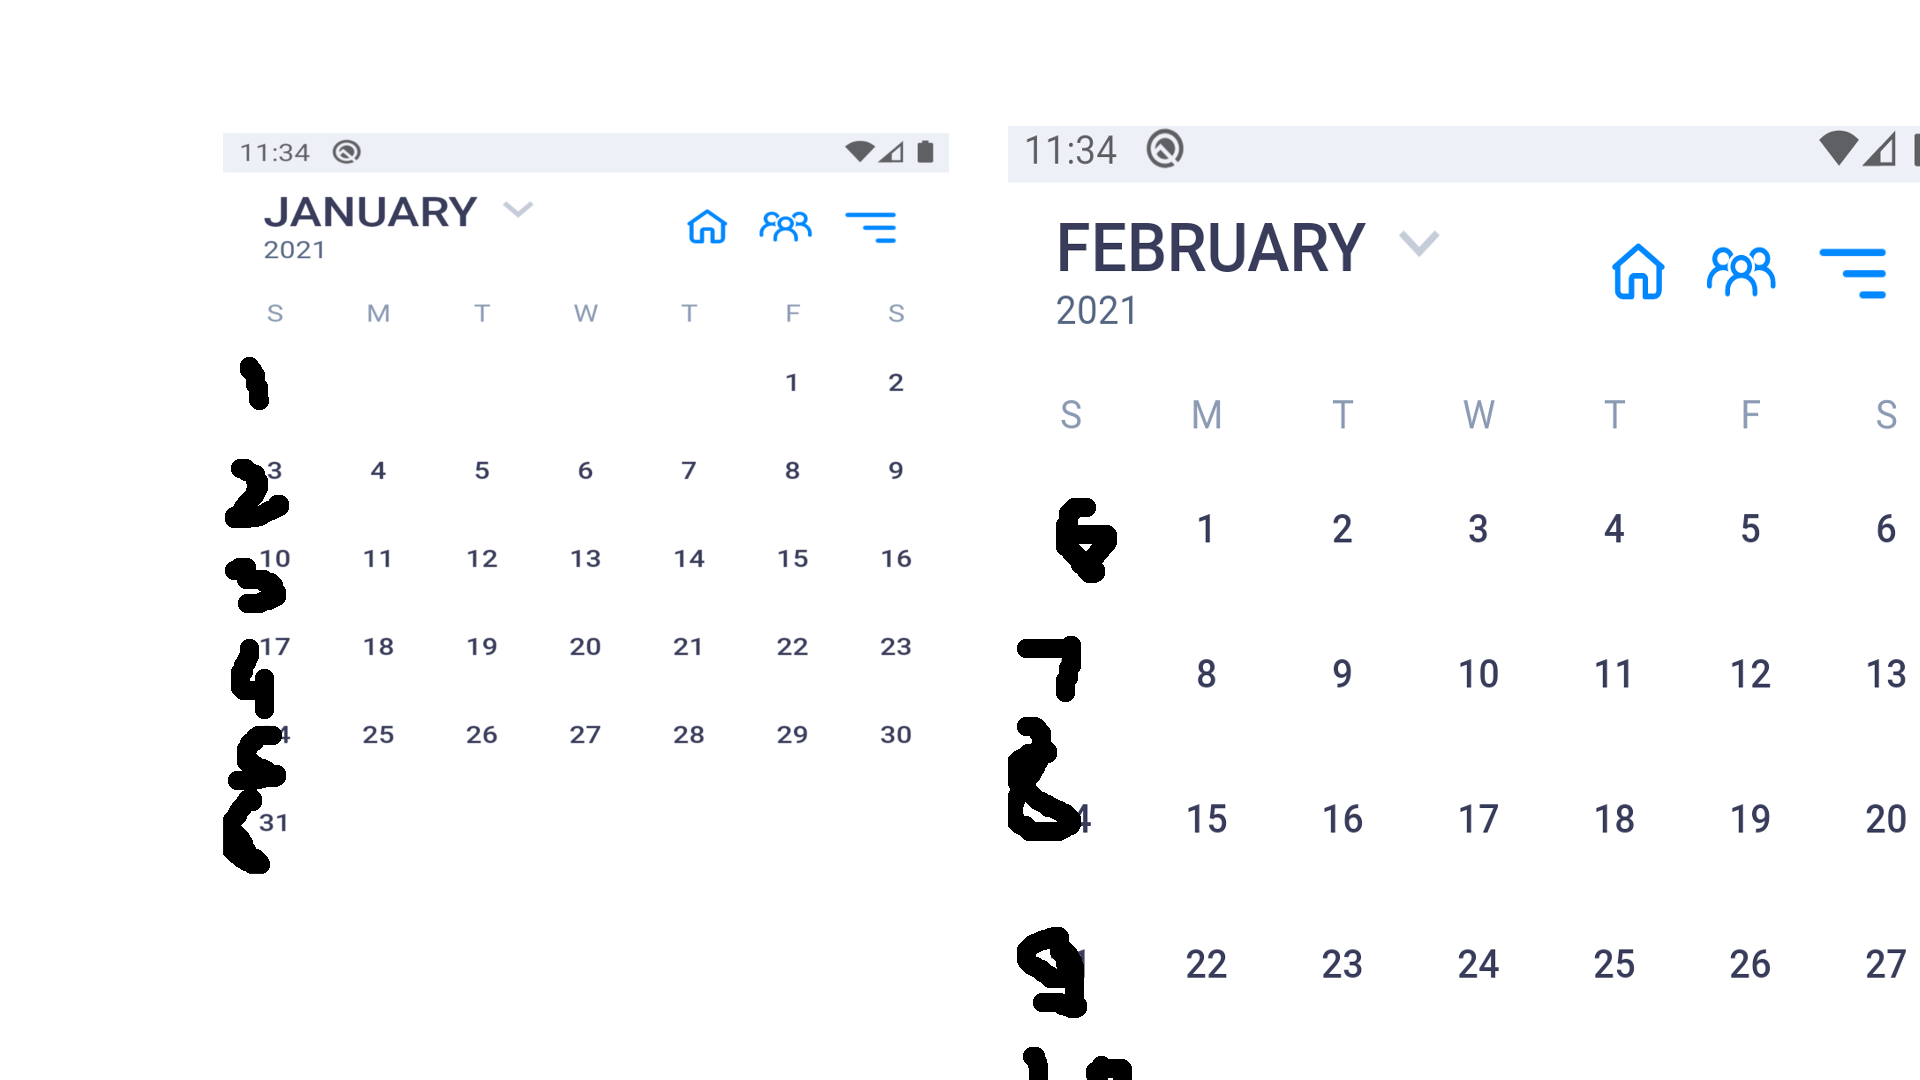1920x1080 pixels.
Task: Click the cellular signal icon on February status bar
Action: click(x=1879, y=150)
